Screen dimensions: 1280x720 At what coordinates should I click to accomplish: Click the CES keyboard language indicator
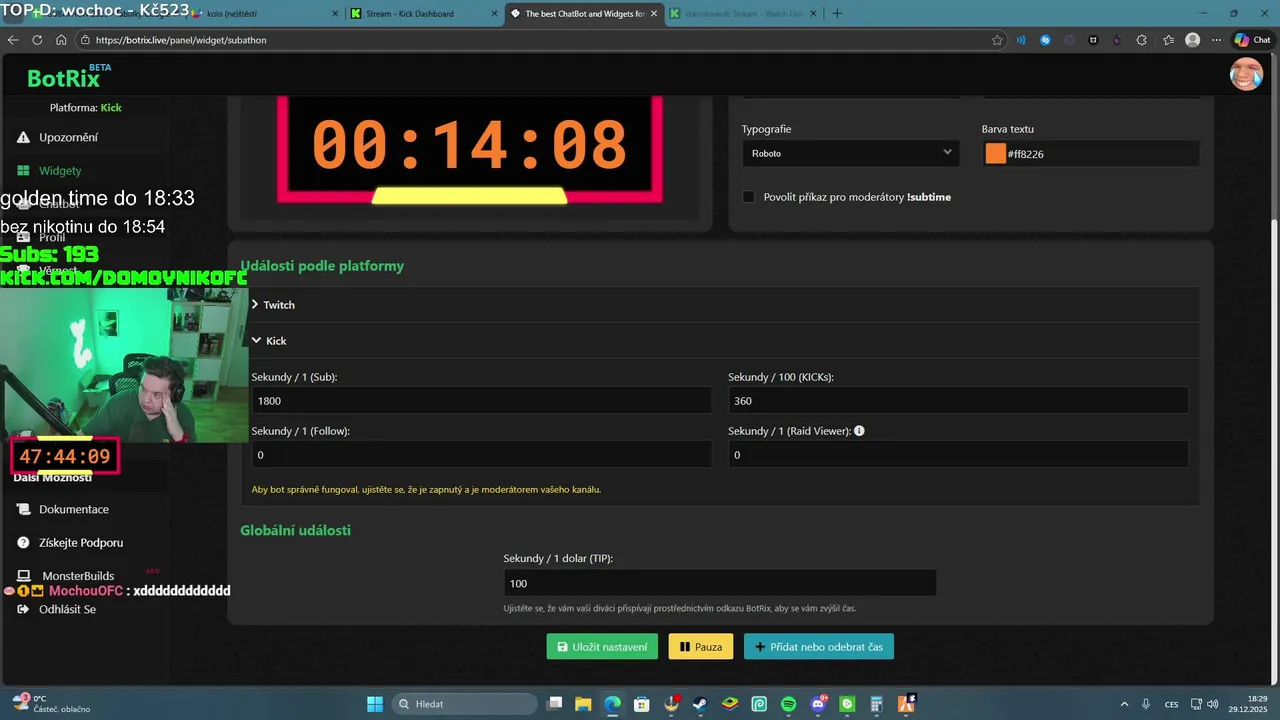tap(1171, 704)
